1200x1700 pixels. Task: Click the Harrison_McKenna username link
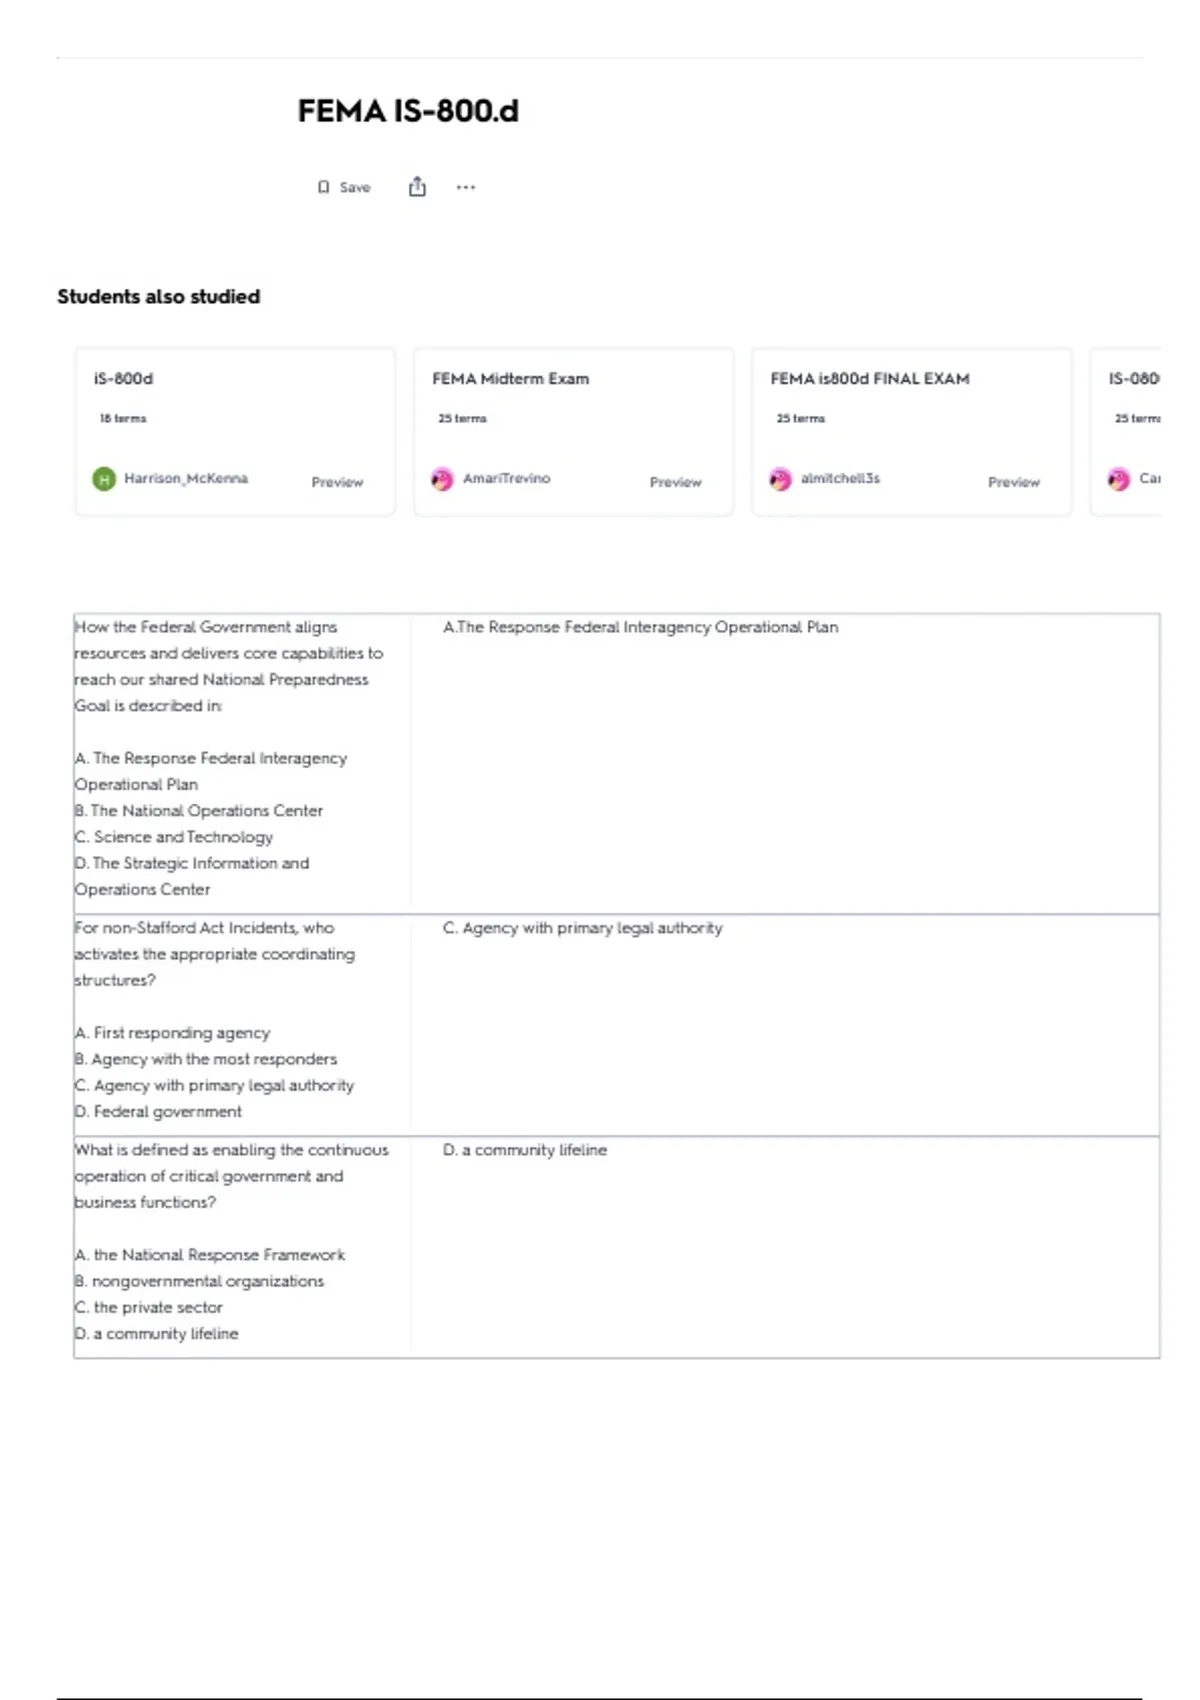click(186, 478)
